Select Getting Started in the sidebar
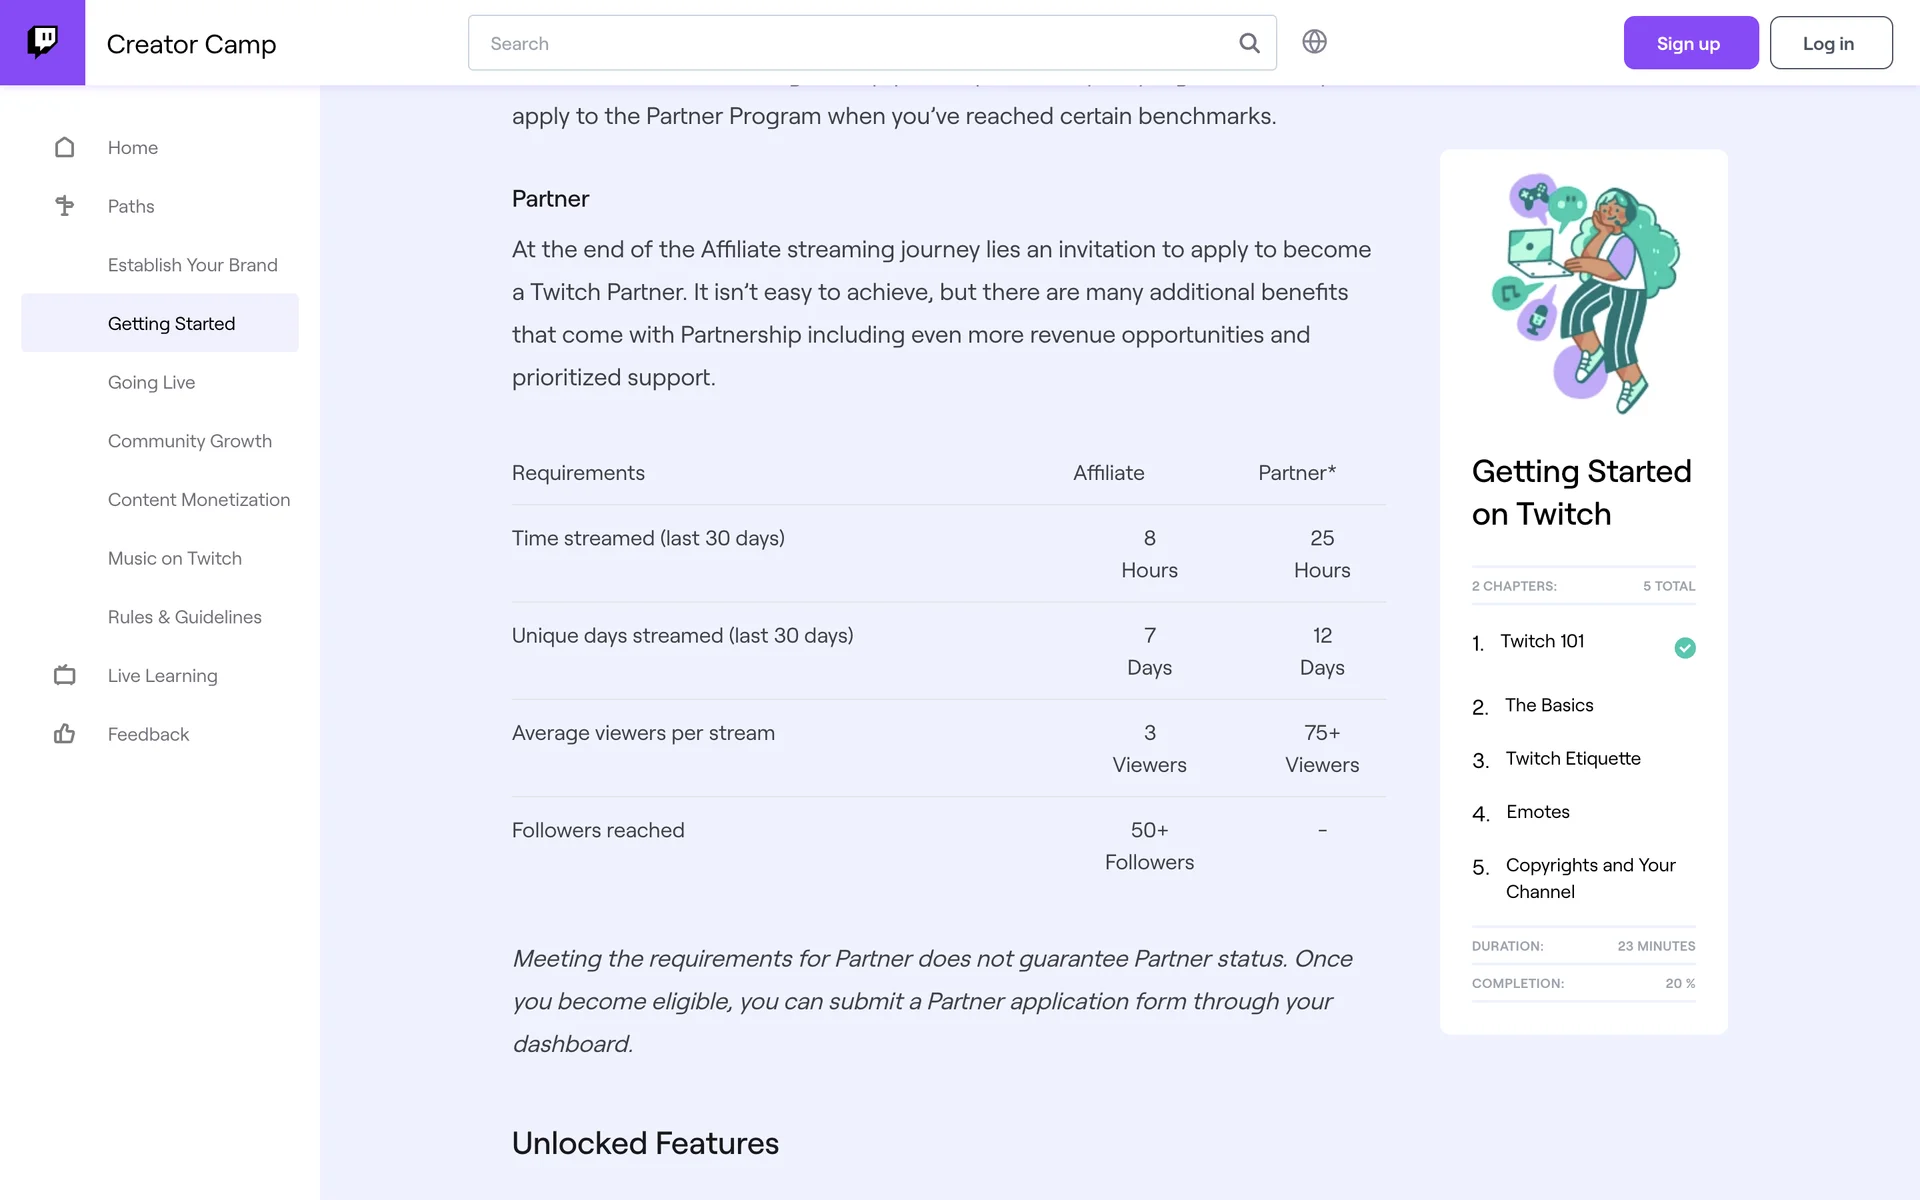This screenshot has height=1200, width=1920. [x=171, y=324]
